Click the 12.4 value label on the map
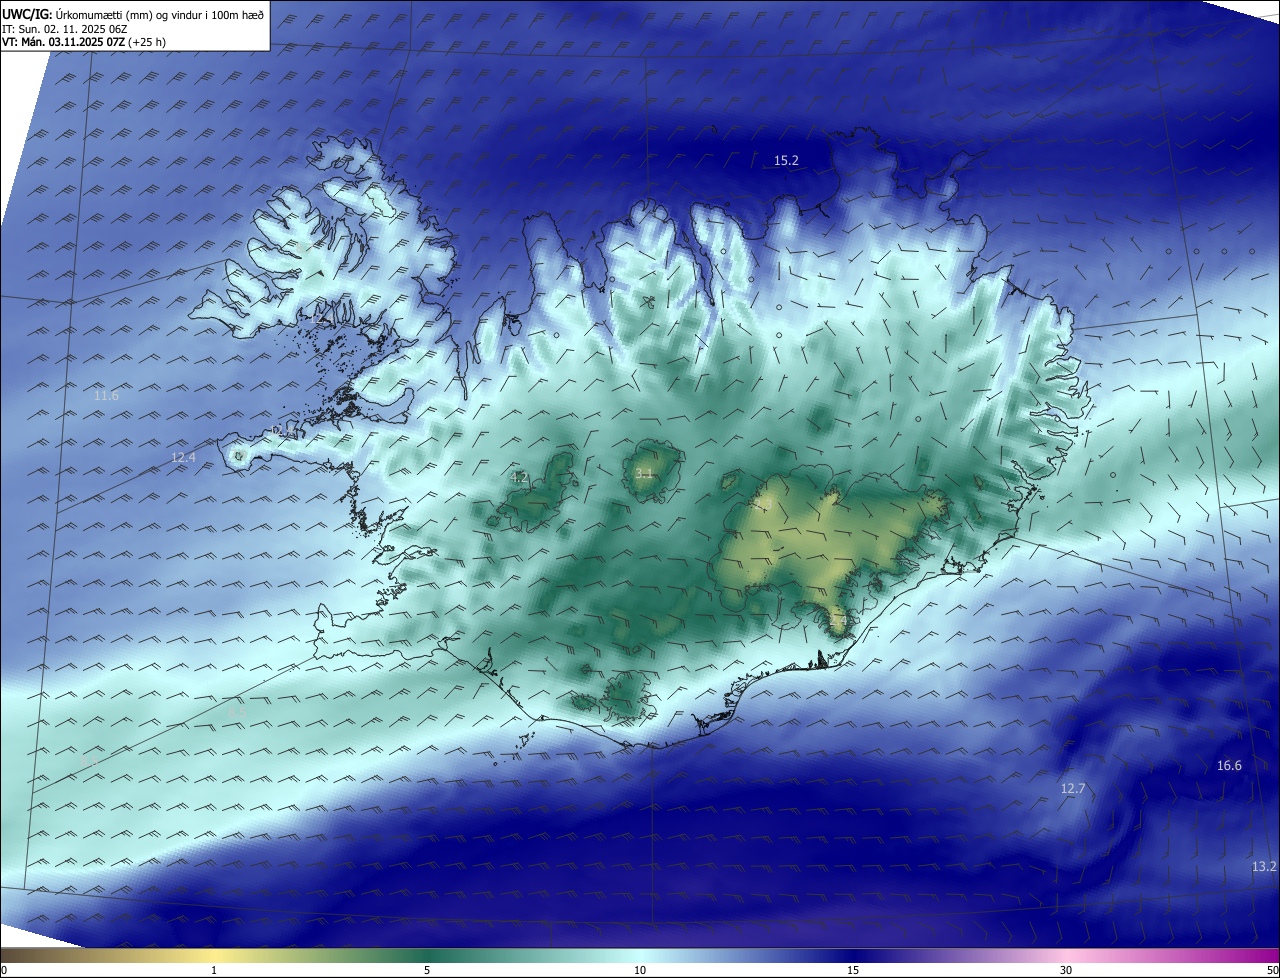 tap(184, 457)
